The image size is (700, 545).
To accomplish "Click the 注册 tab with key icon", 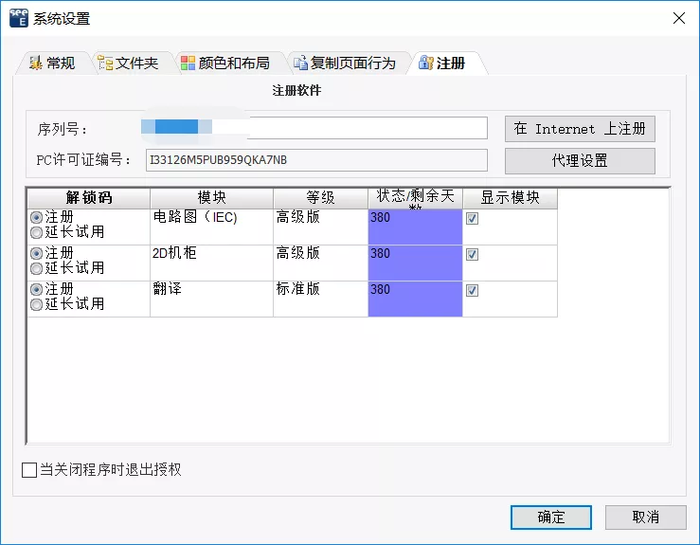I will point(443,63).
